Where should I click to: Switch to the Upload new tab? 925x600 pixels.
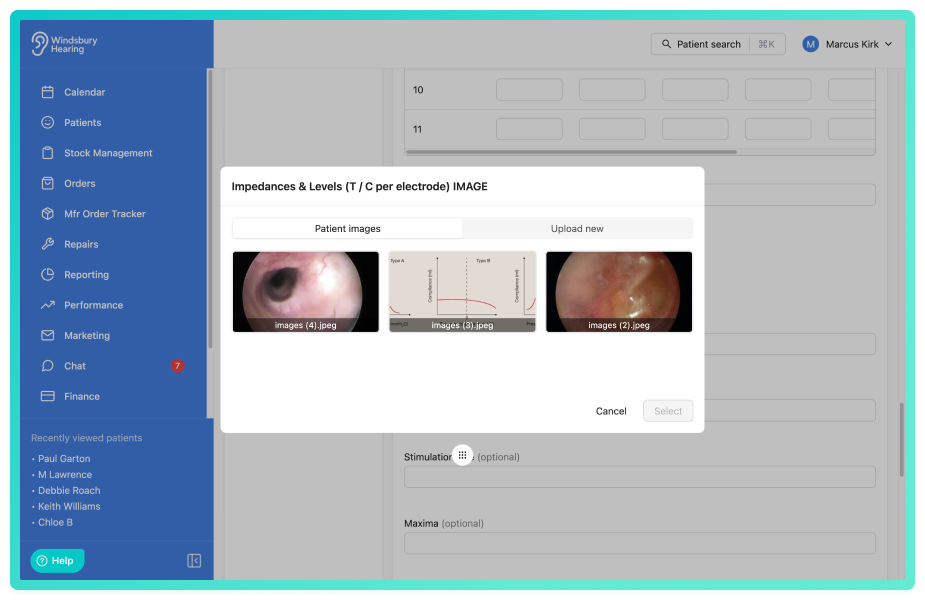click(x=577, y=228)
